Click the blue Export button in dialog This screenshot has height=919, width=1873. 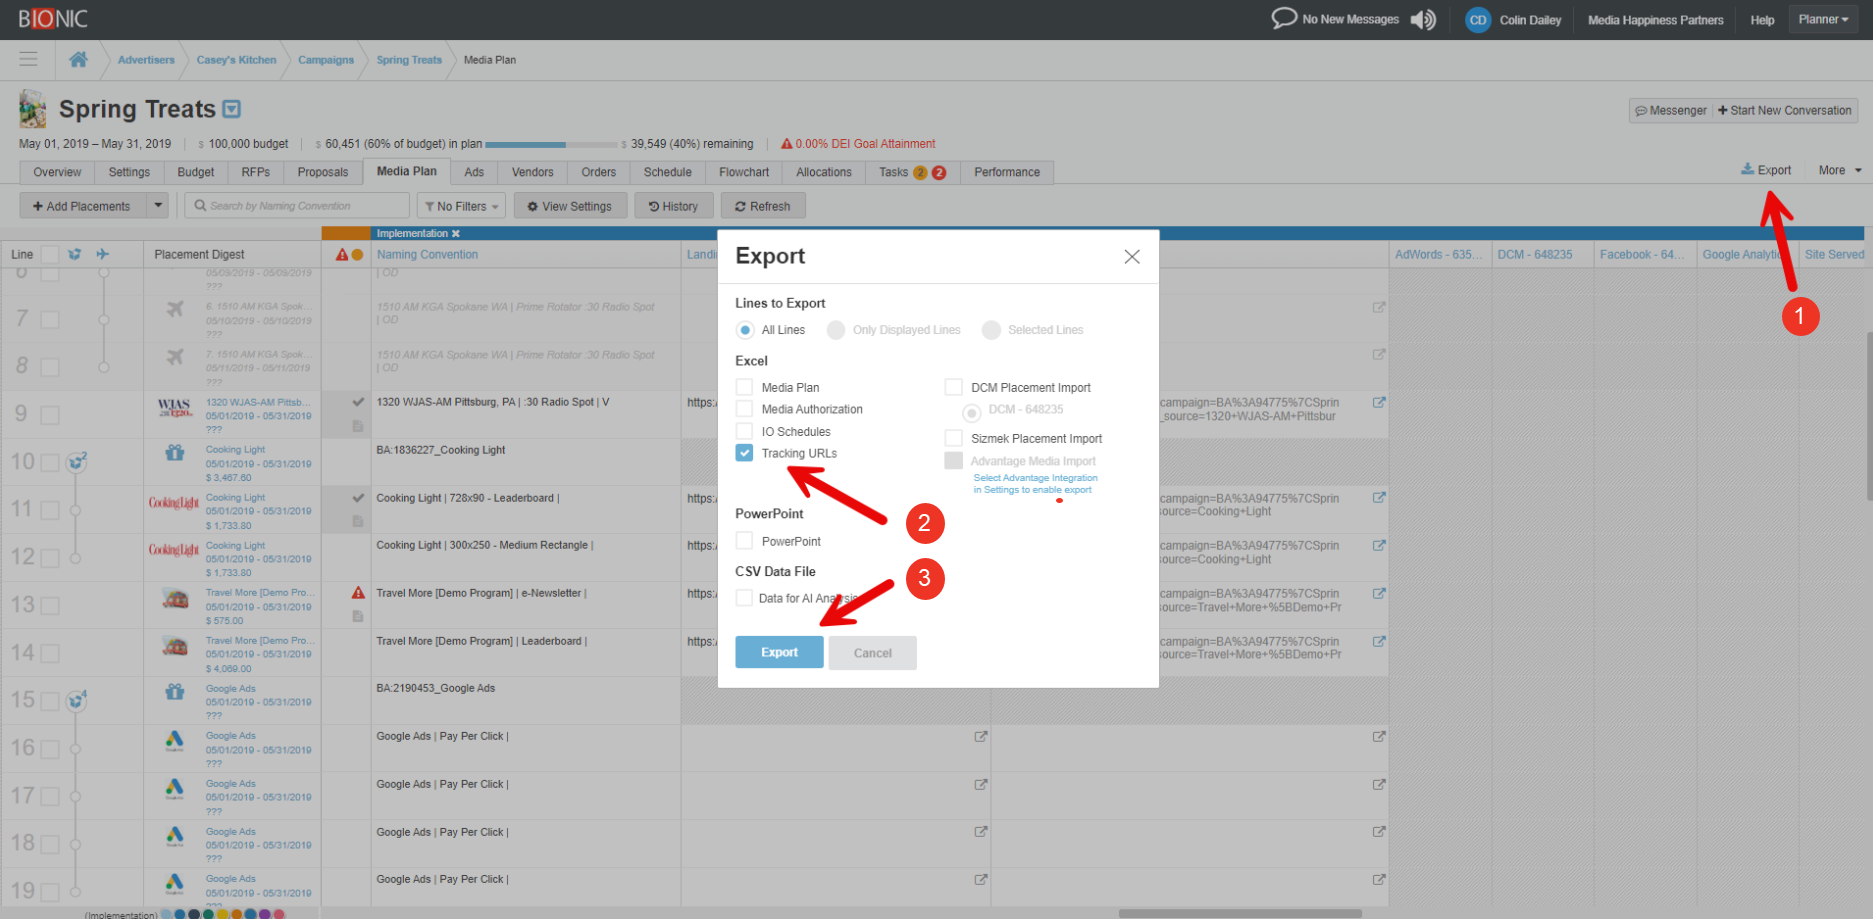pos(779,652)
